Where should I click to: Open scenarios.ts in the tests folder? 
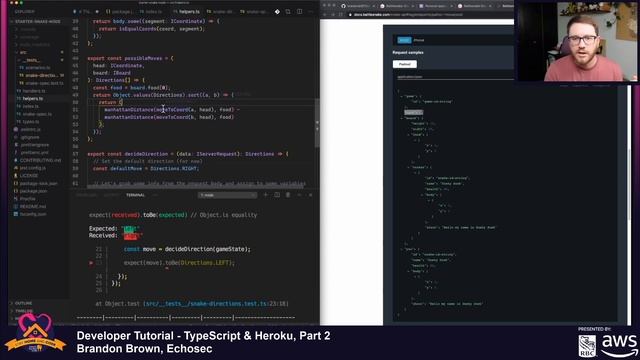click(39, 68)
